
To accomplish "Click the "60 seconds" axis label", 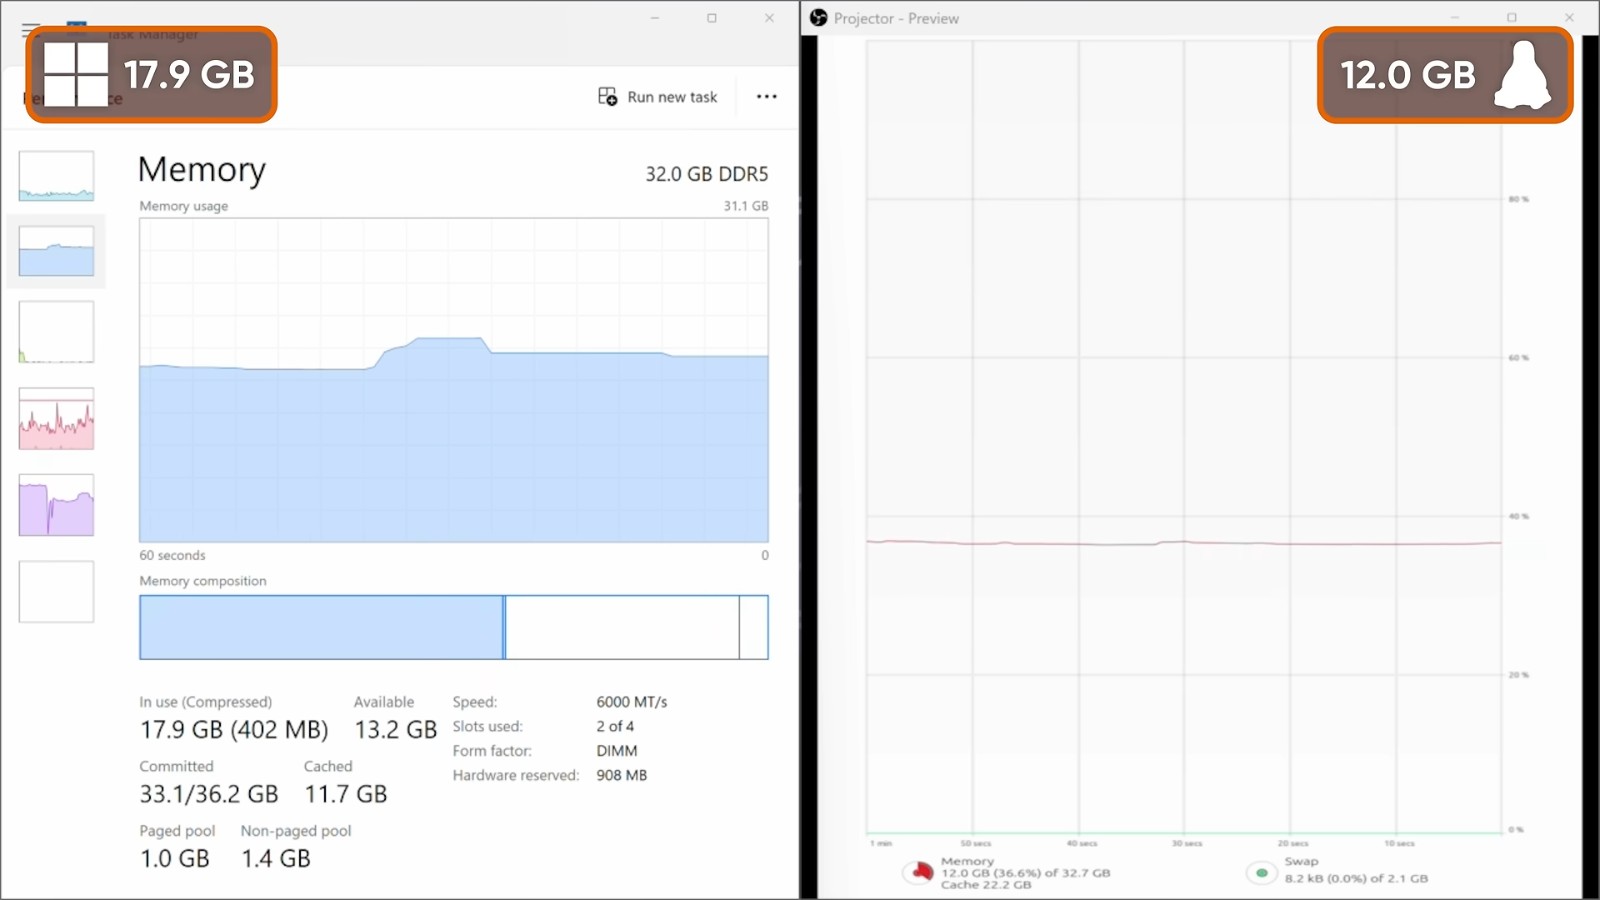I will pos(173,556).
